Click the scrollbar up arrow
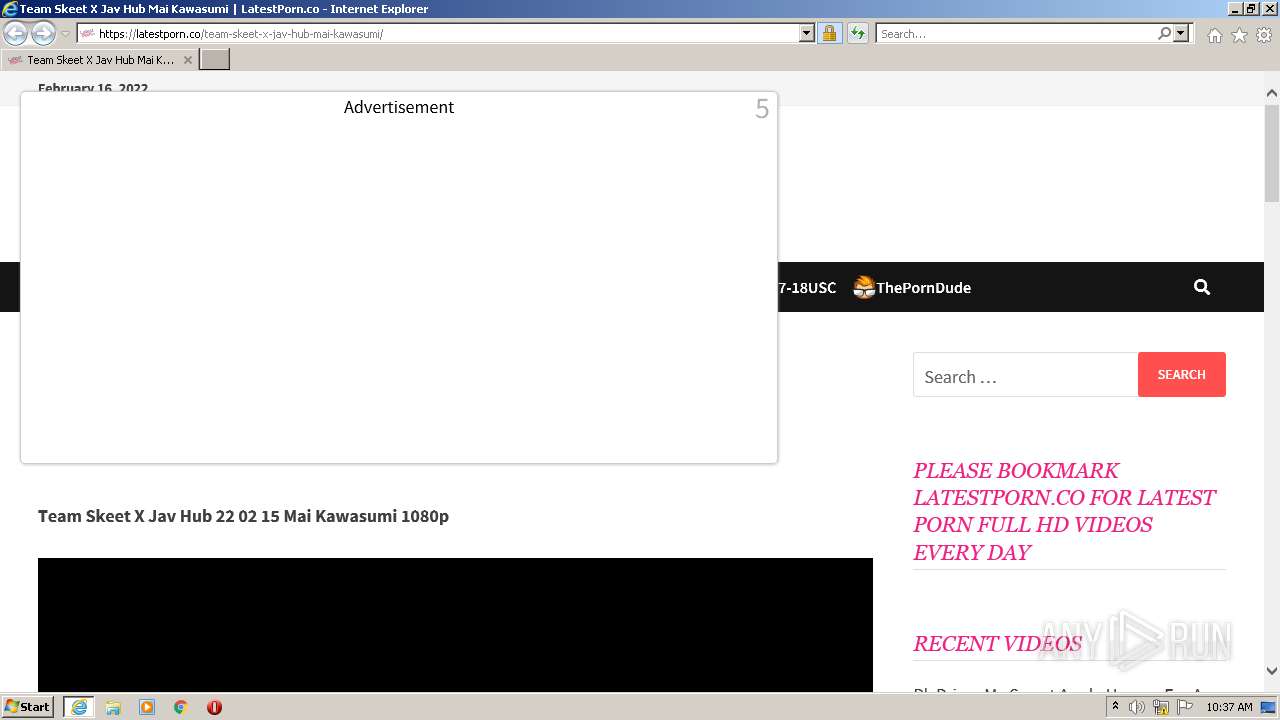The height and width of the screenshot is (720, 1280). (1272, 93)
